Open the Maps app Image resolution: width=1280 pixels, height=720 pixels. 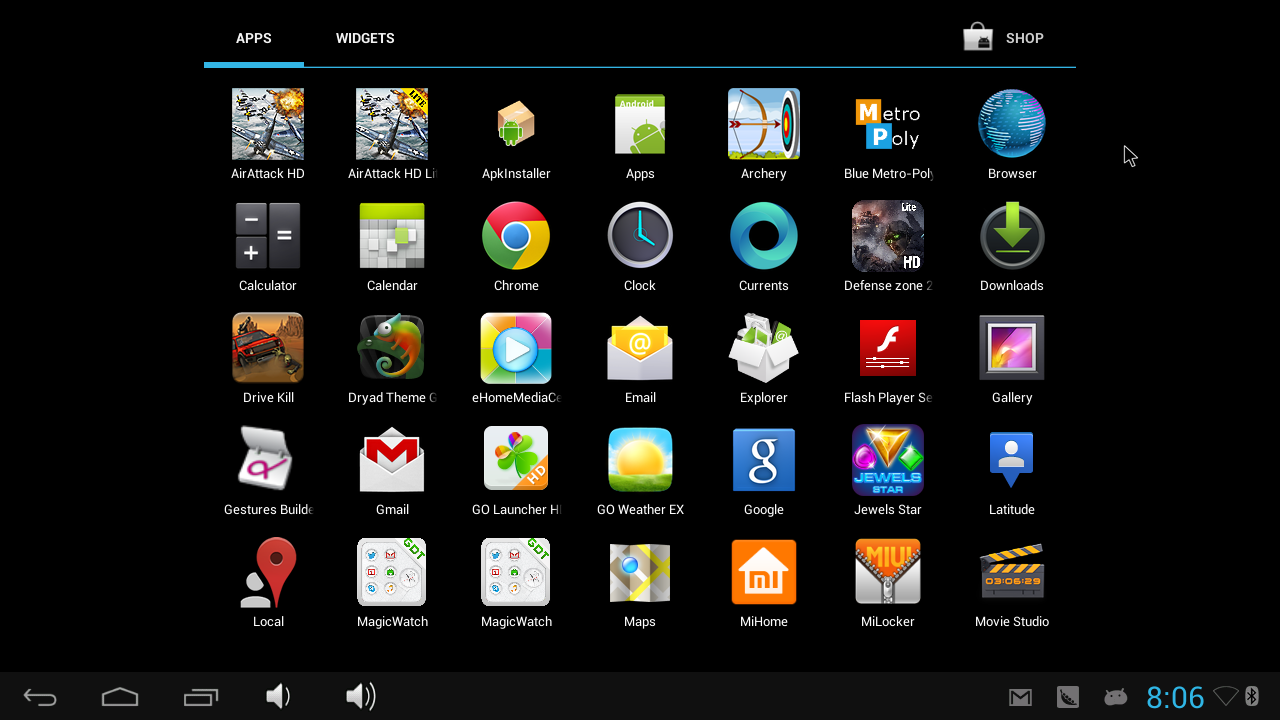tap(640, 572)
